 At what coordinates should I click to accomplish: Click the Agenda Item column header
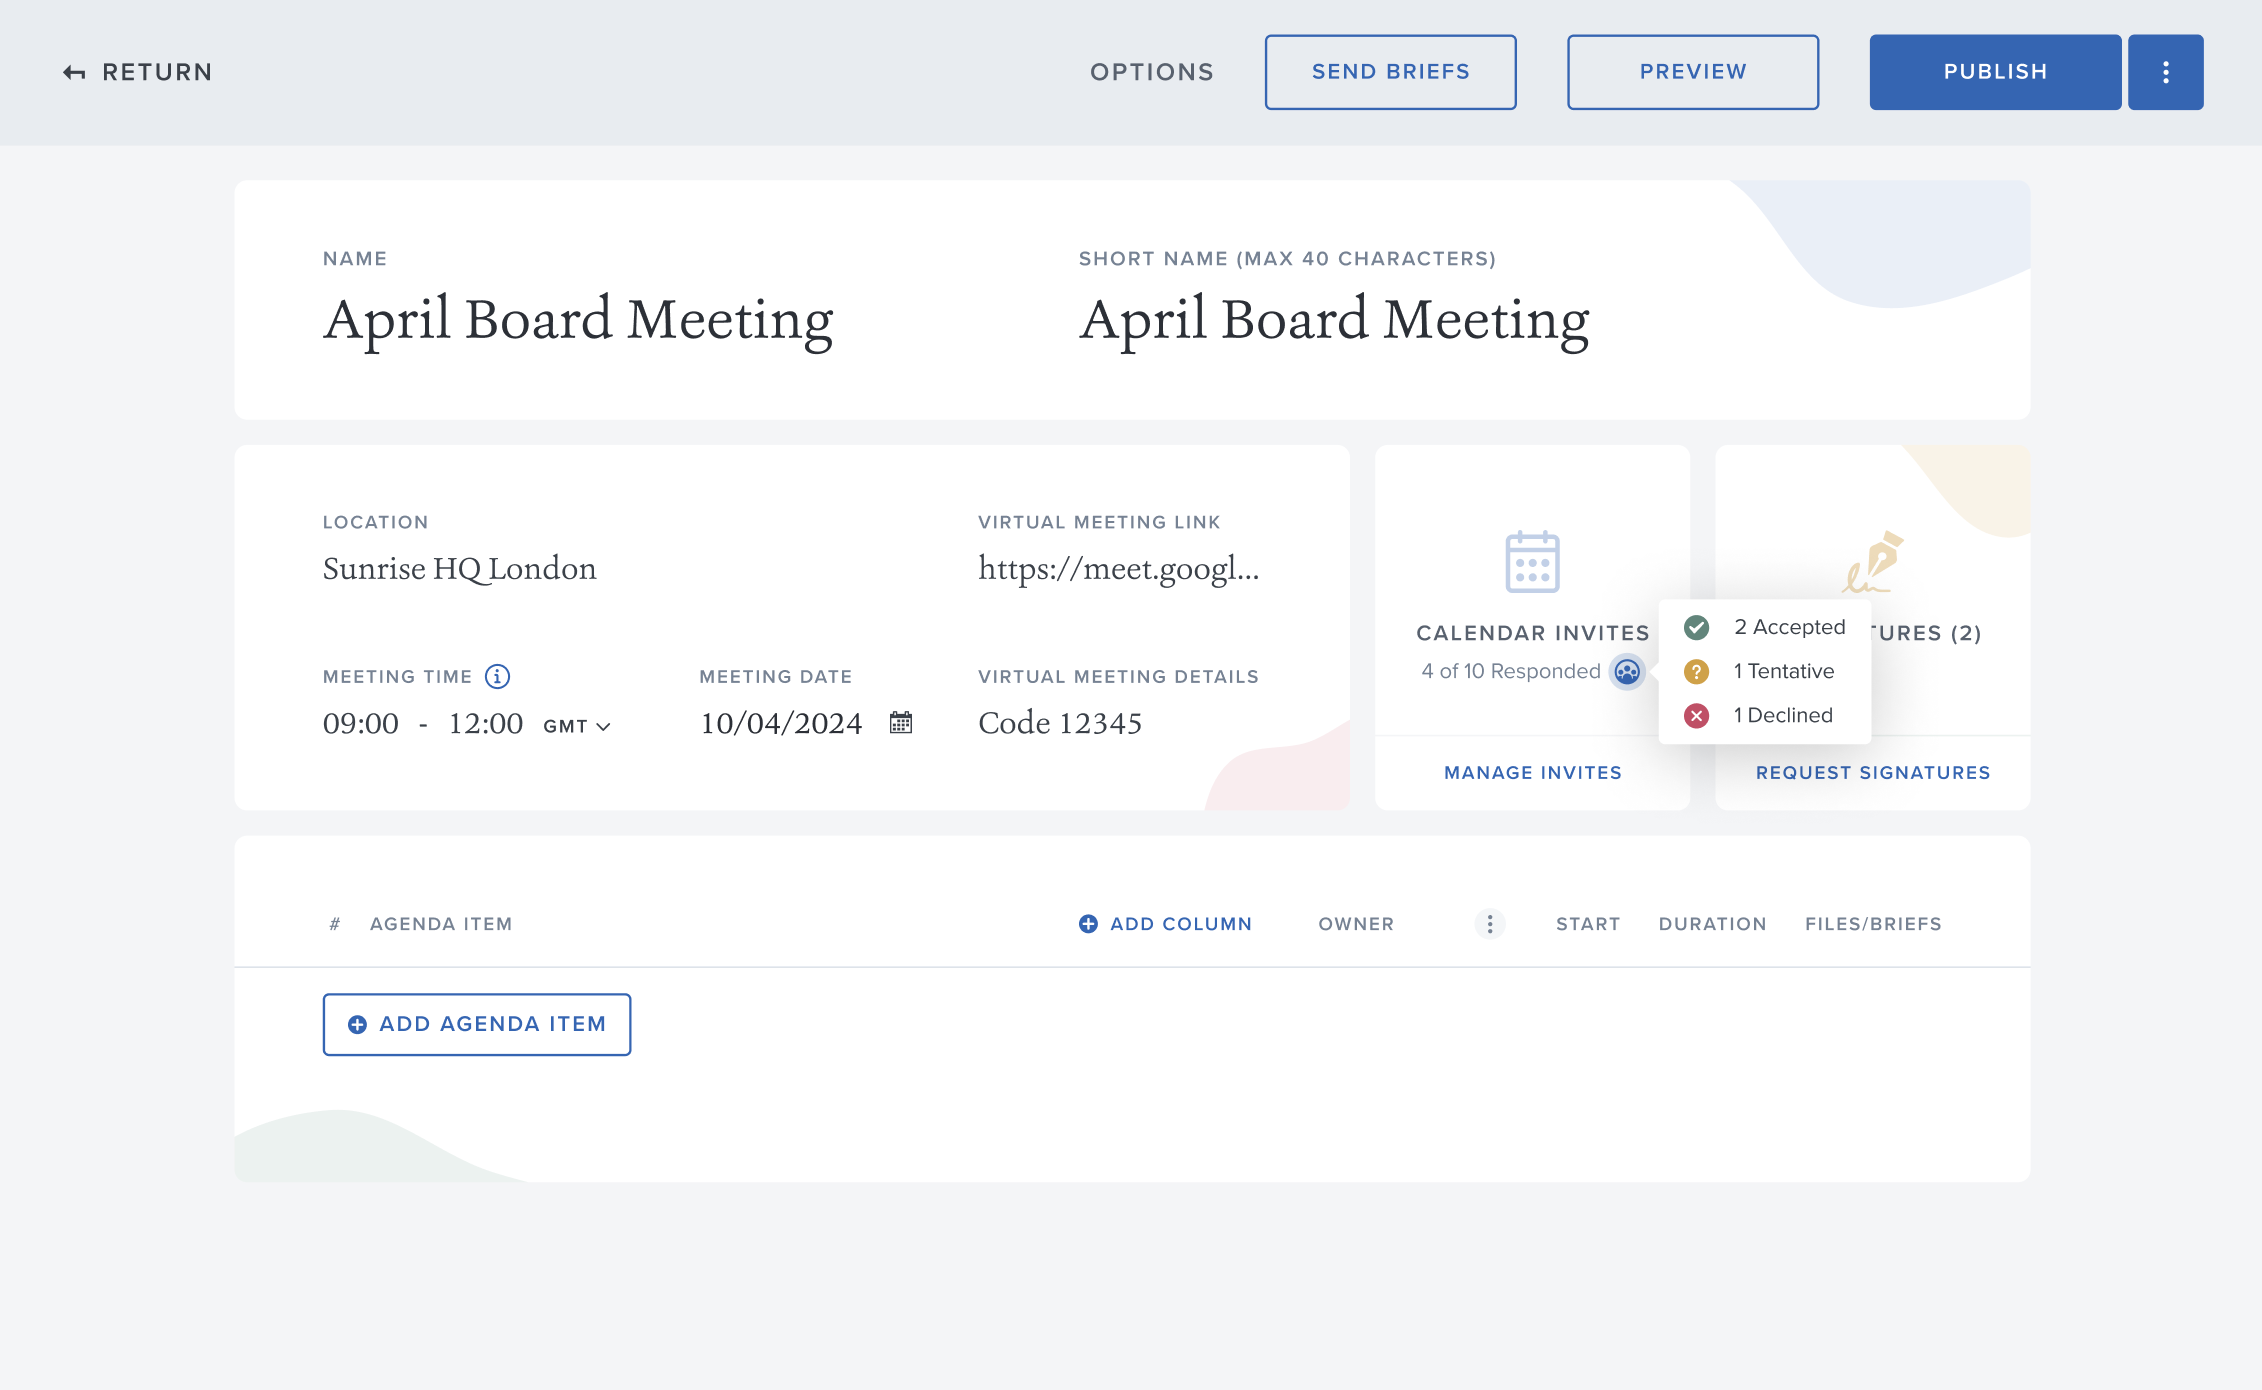coord(441,924)
